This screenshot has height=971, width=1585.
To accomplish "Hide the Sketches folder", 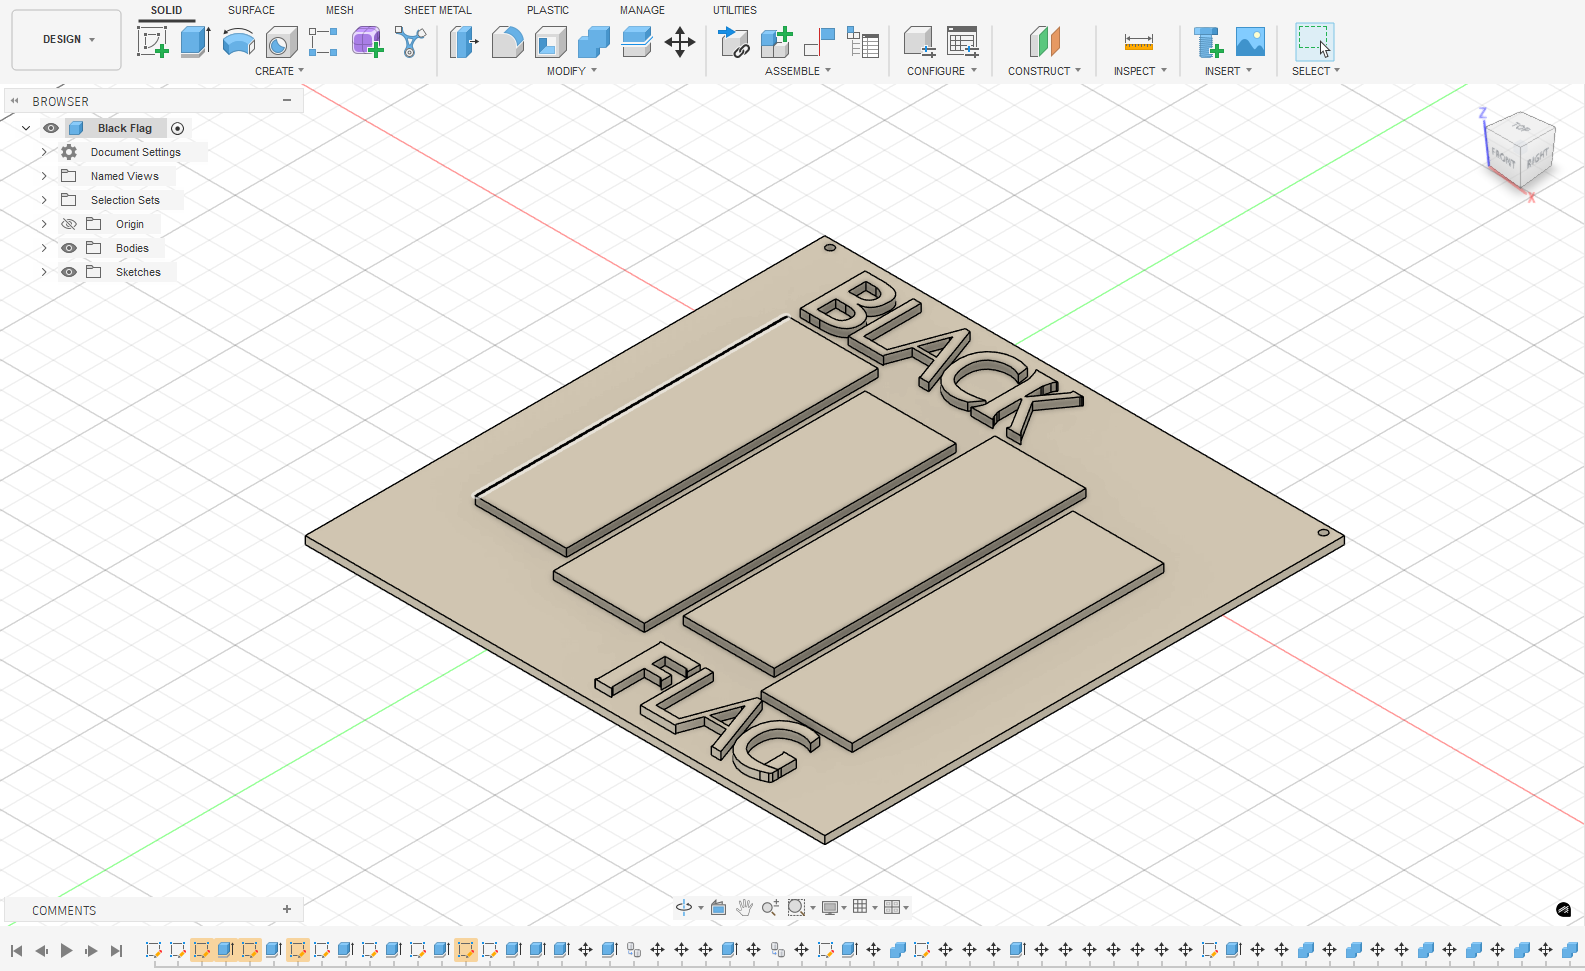I will [69, 272].
